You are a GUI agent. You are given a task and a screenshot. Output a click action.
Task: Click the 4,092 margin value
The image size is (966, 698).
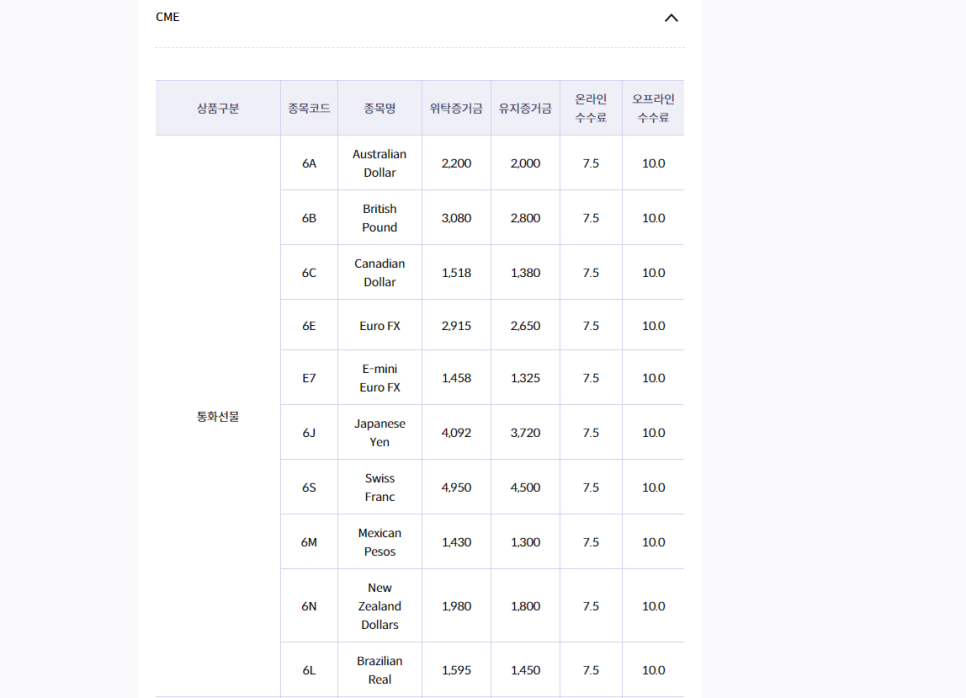tap(457, 433)
